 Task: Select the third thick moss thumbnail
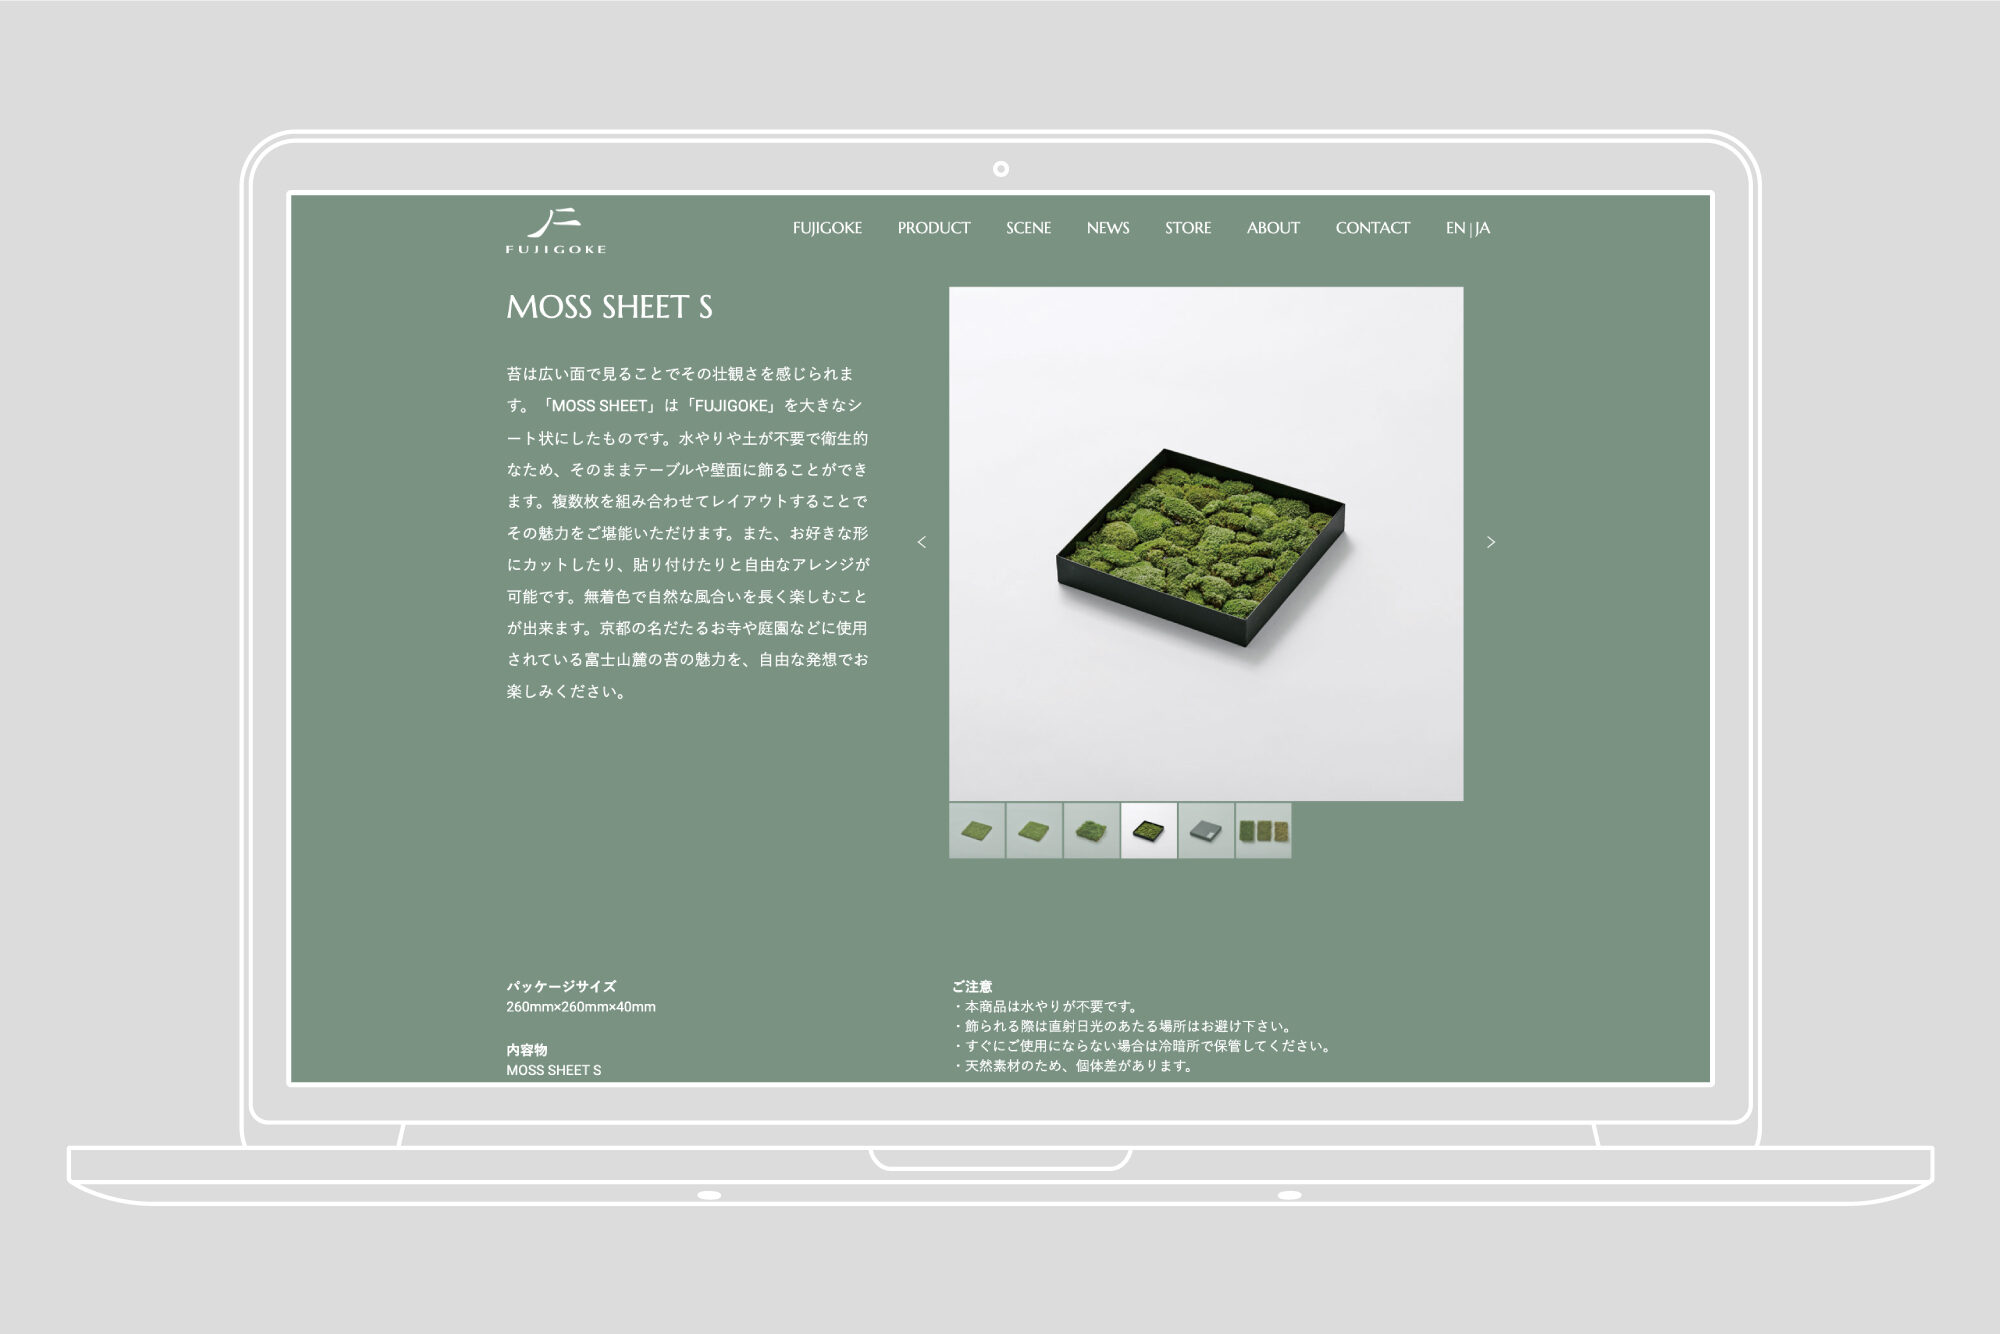point(1091,830)
